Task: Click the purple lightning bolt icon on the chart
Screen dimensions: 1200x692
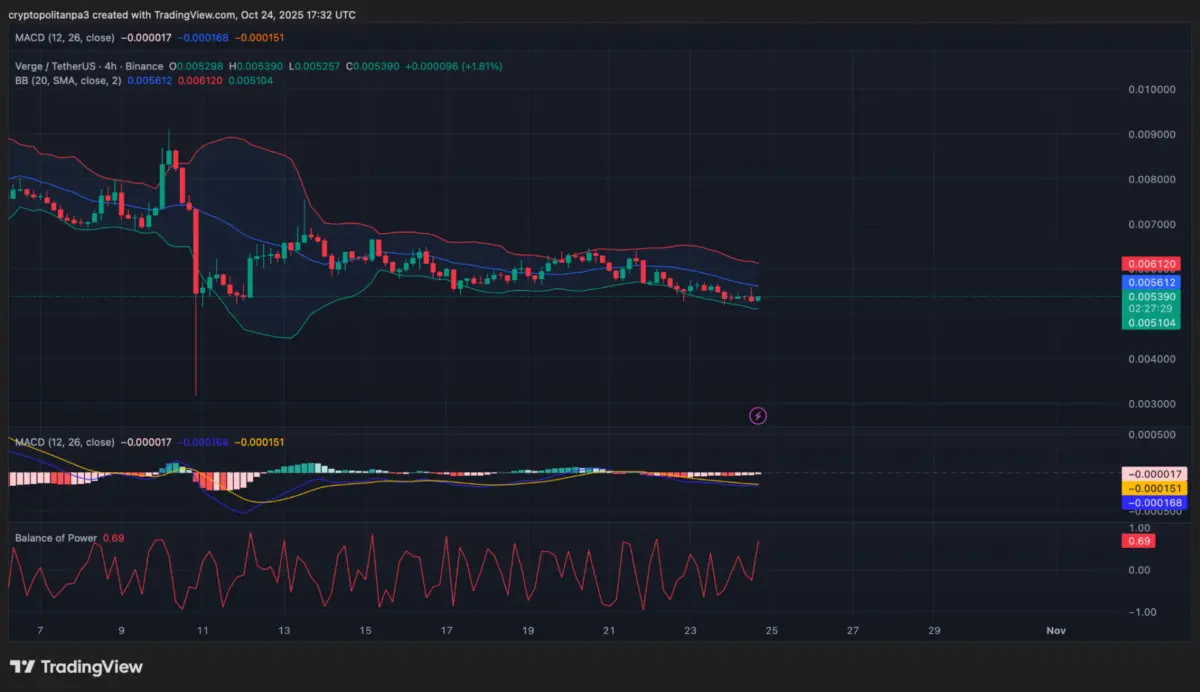Action: [x=757, y=415]
